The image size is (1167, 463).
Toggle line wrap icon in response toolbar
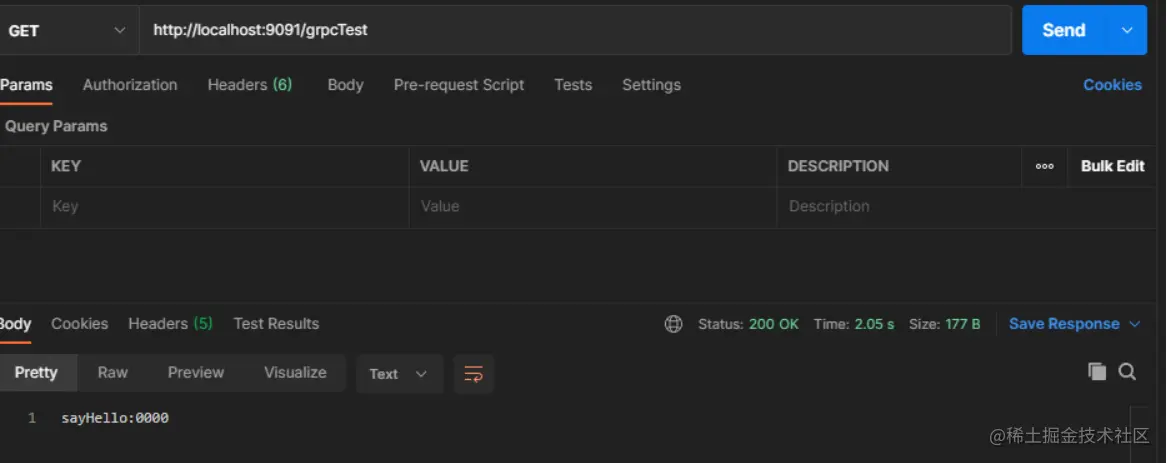point(474,374)
